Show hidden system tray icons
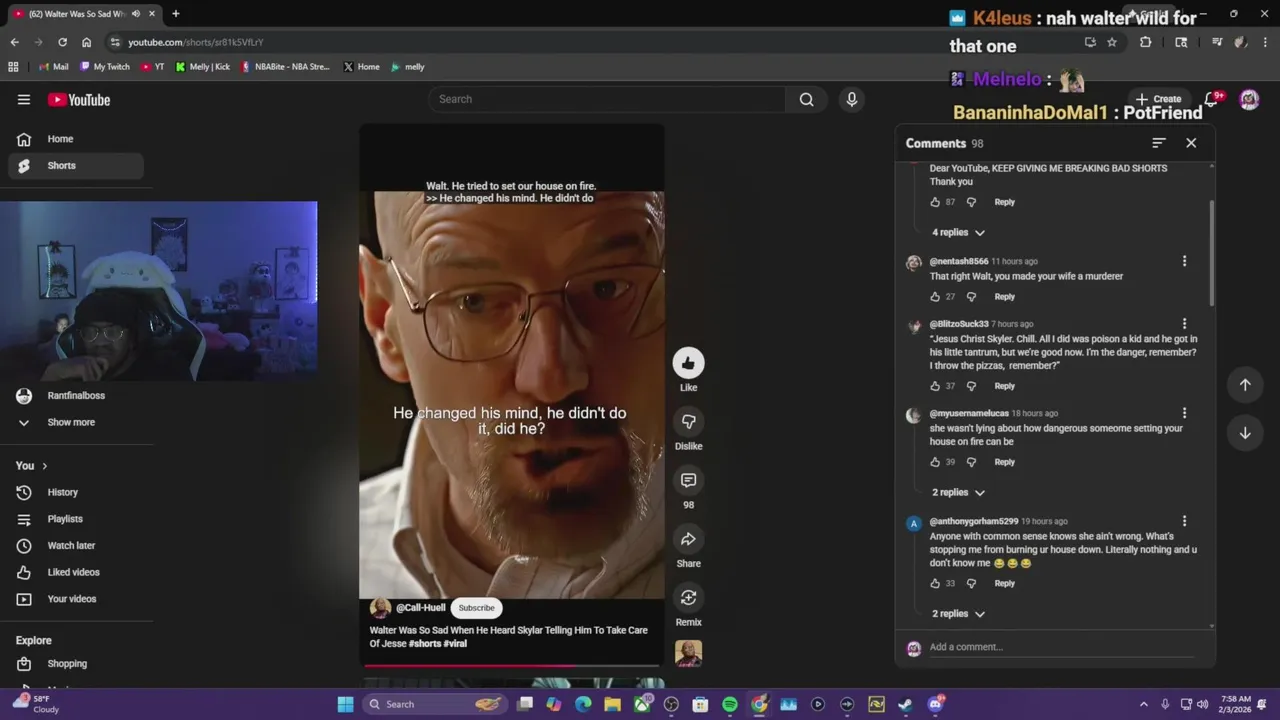 click(x=1144, y=704)
